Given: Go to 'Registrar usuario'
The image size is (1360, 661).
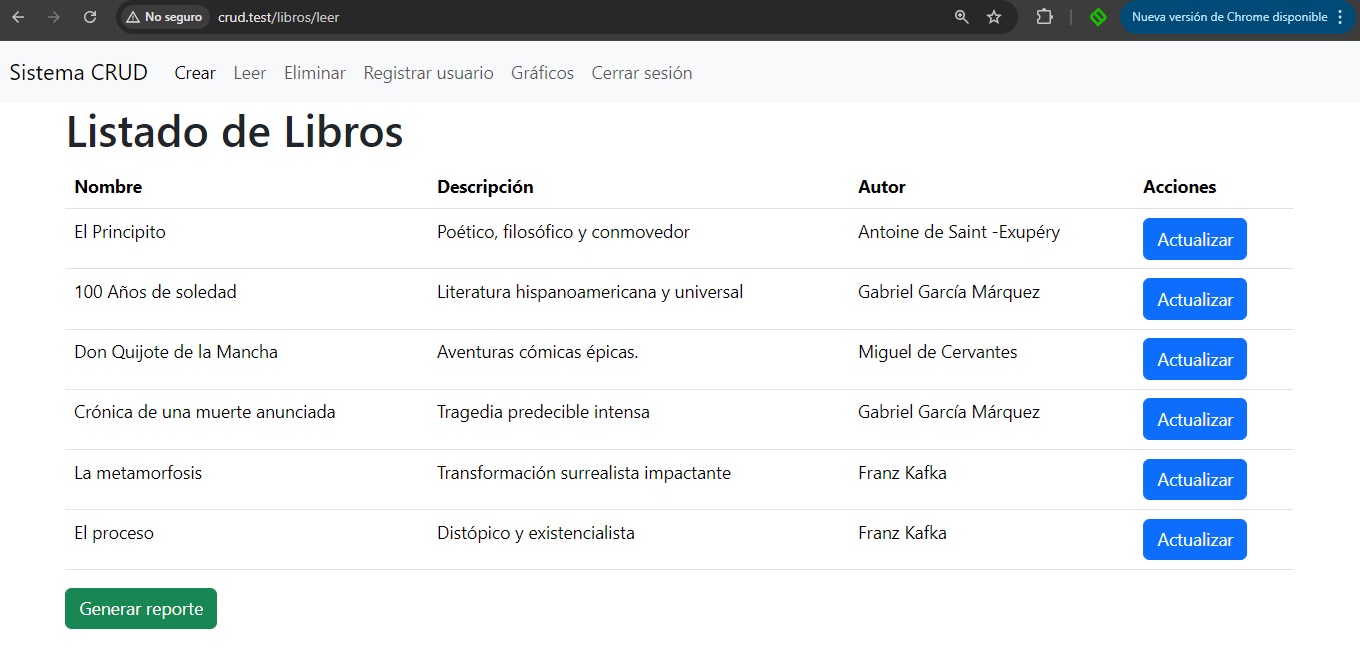Looking at the screenshot, I should (428, 72).
